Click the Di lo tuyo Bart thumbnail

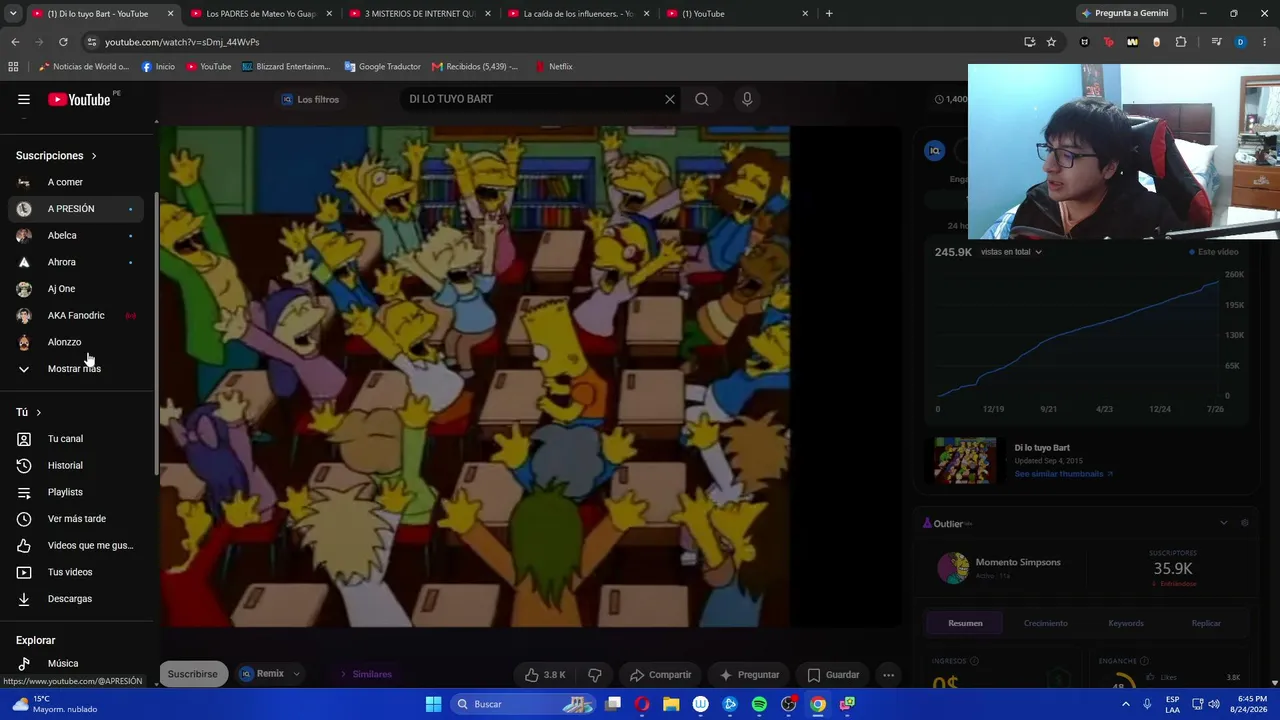click(965, 461)
